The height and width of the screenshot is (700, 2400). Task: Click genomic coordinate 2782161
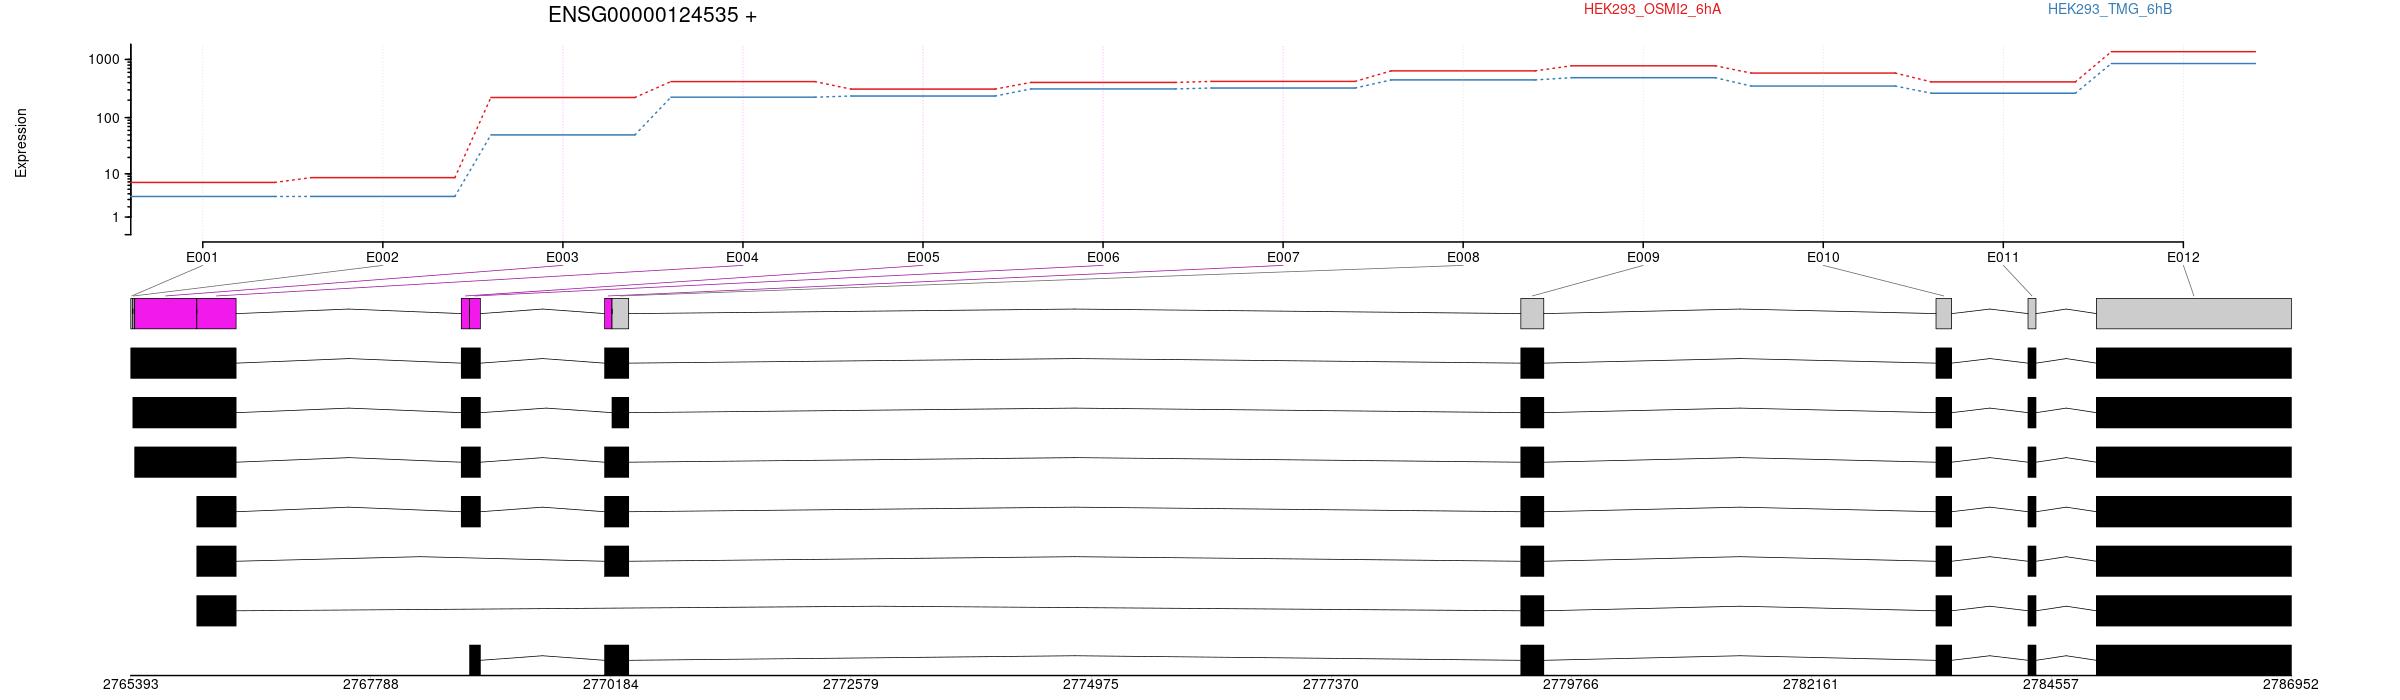pyautogui.click(x=1811, y=685)
